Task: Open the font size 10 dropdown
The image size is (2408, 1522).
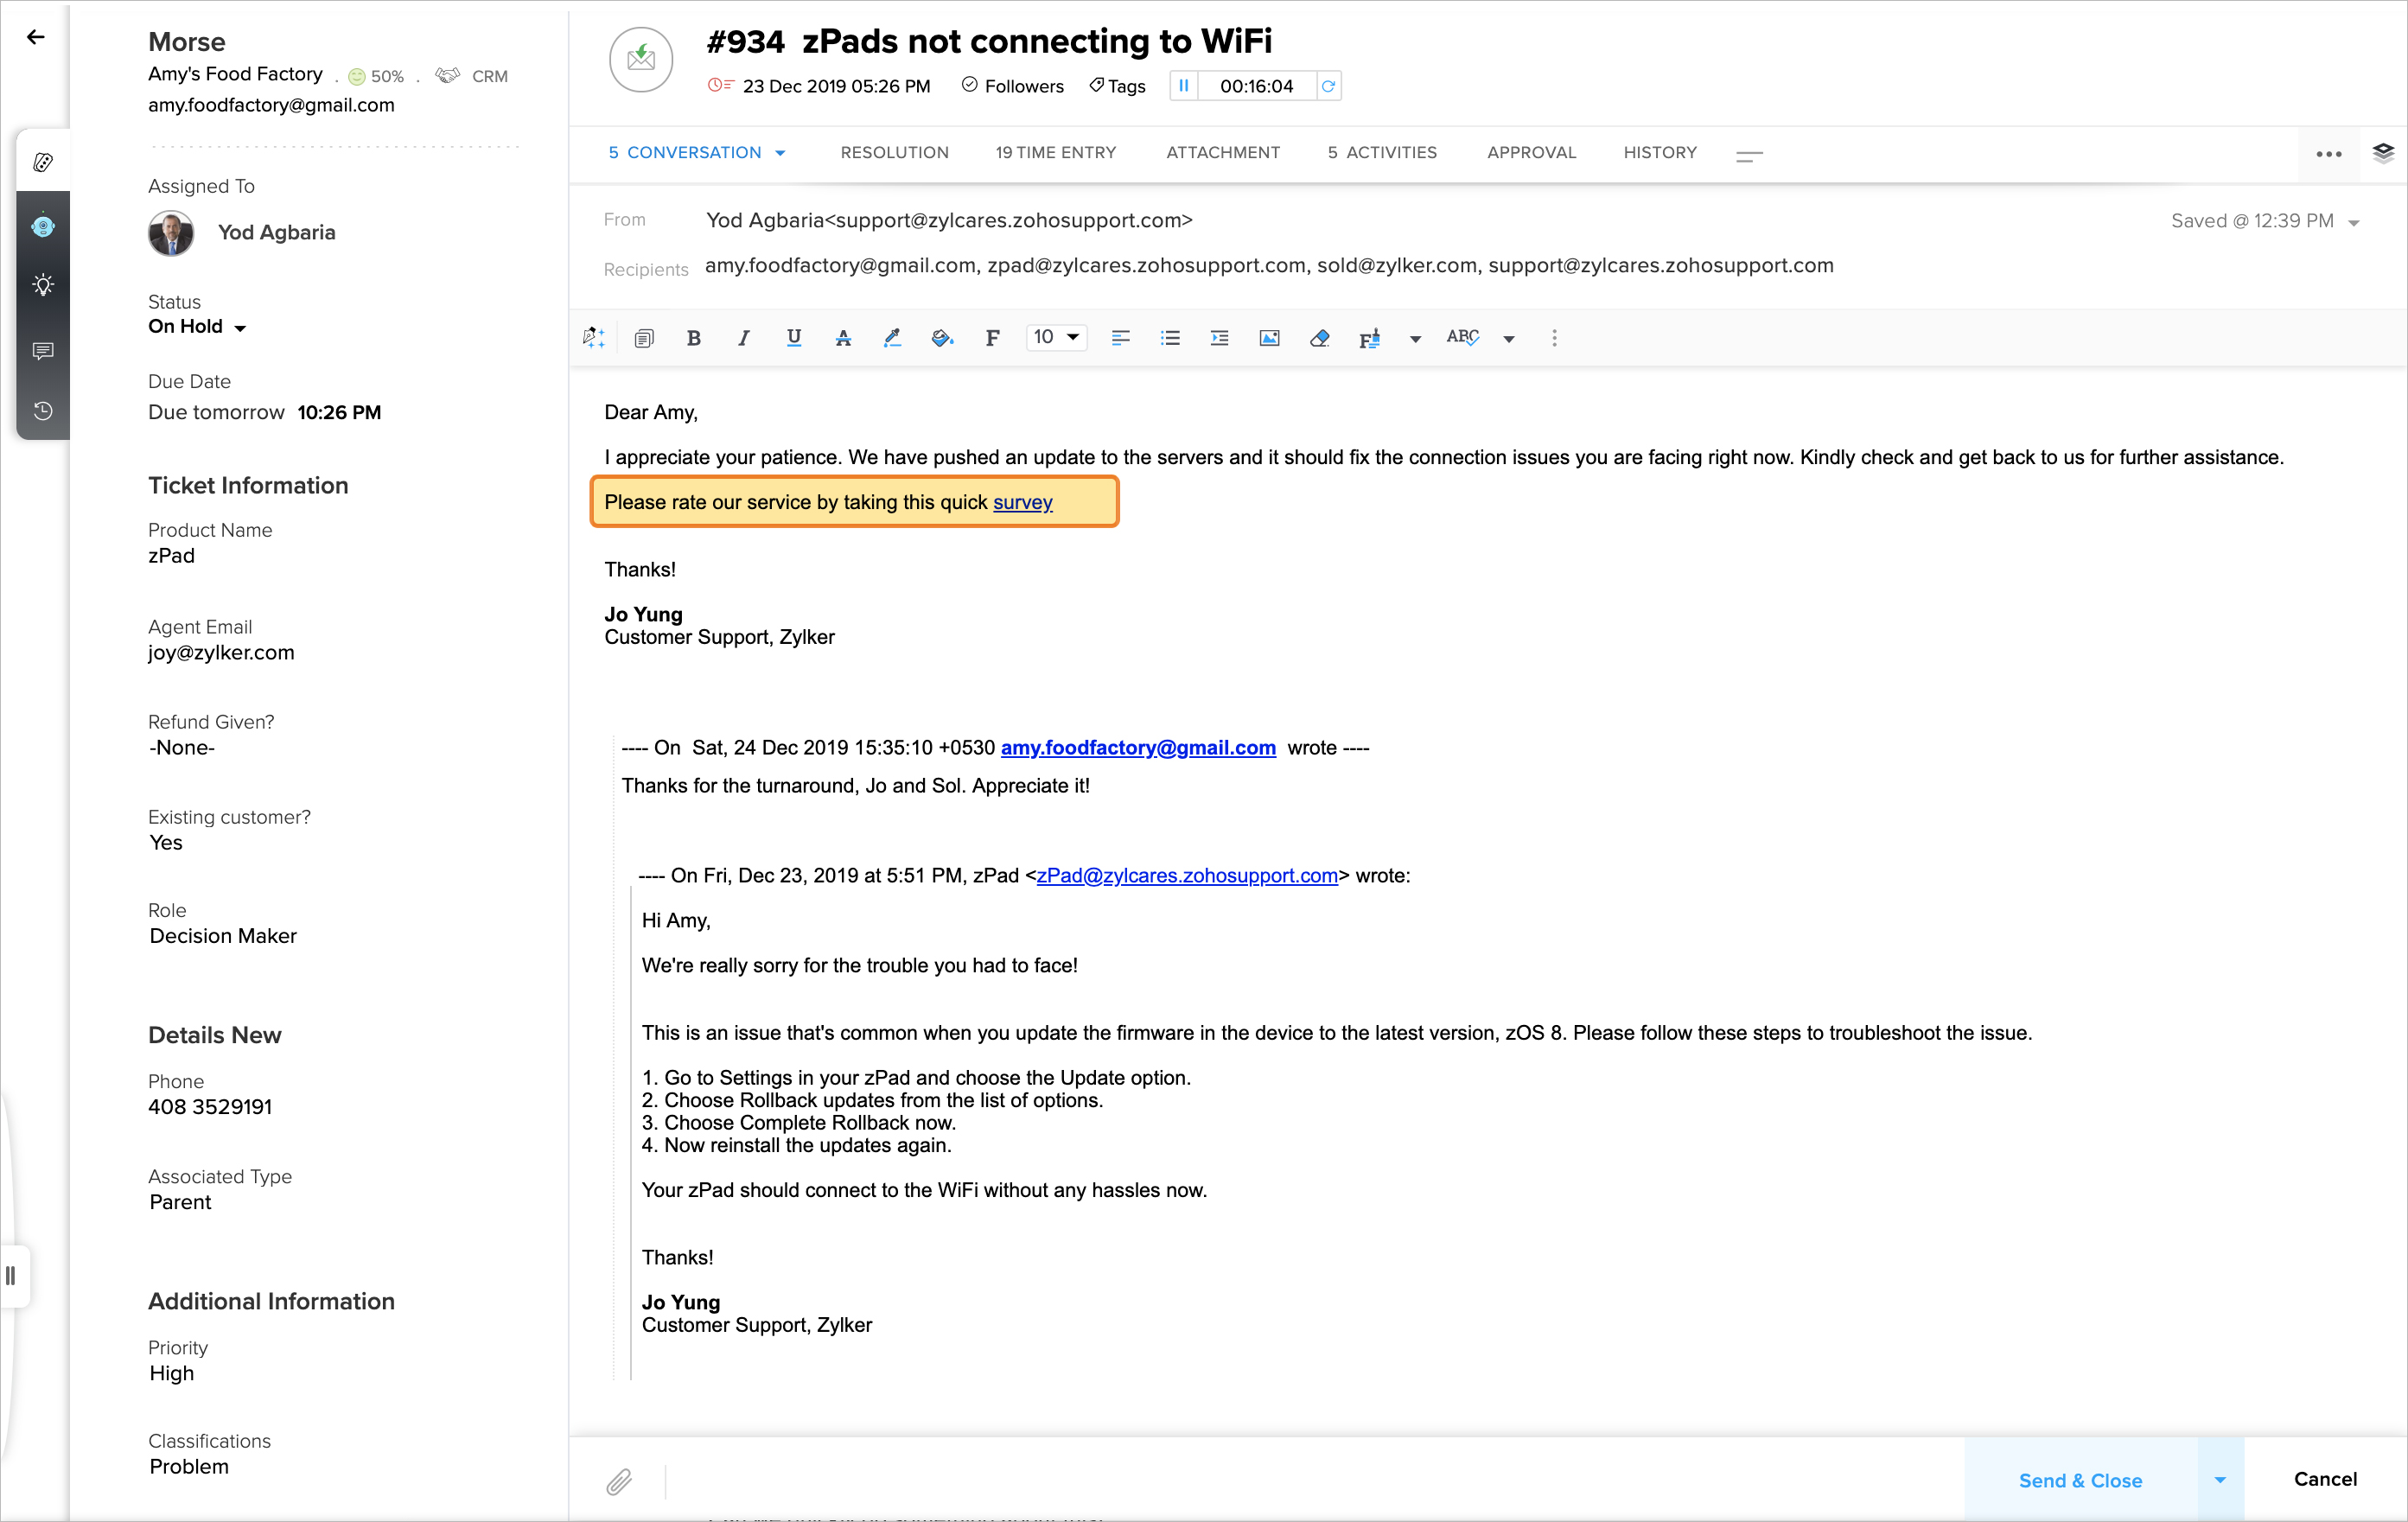Action: coord(1056,338)
